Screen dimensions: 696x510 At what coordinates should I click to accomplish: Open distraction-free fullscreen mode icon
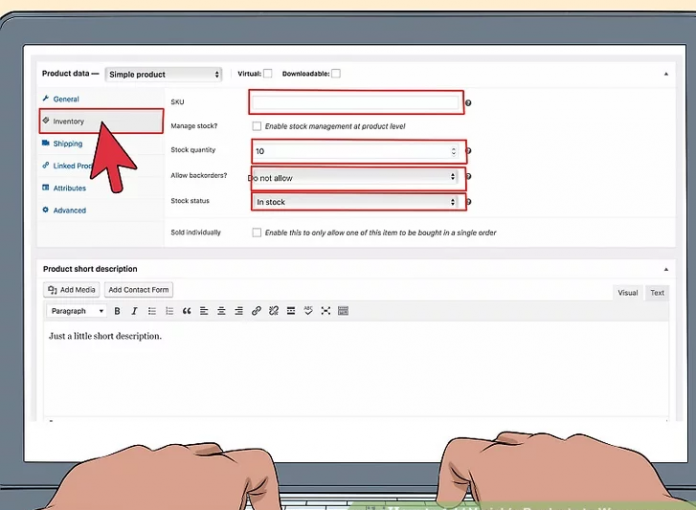pyautogui.click(x=325, y=311)
